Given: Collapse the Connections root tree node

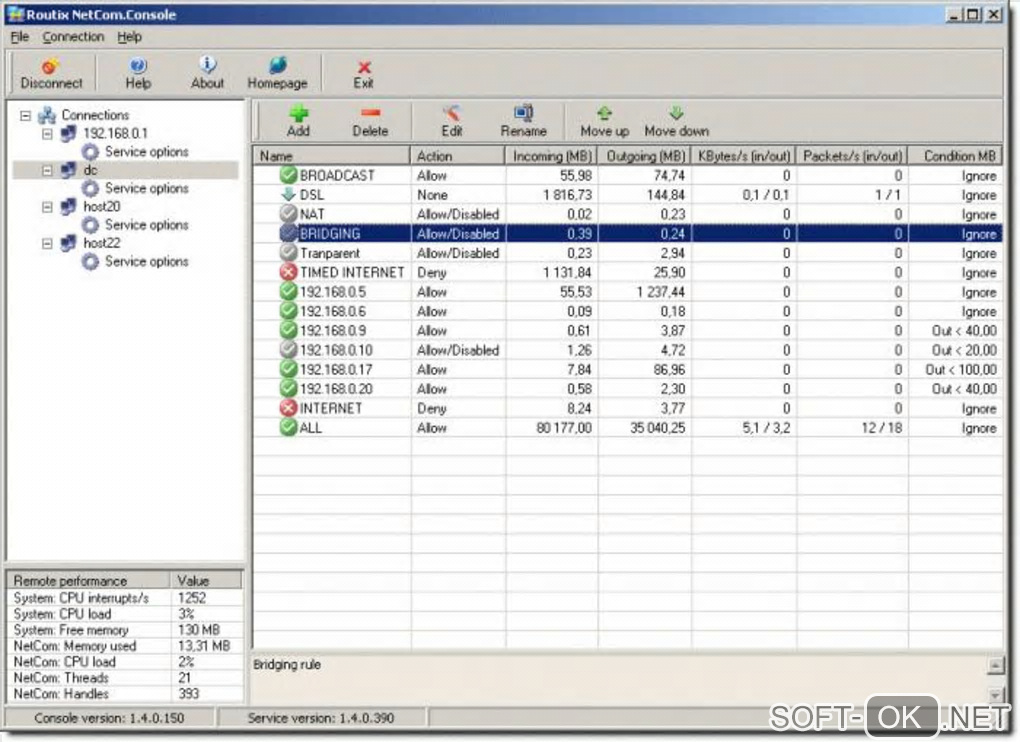Looking at the screenshot, I should click(x=25, y=116).
